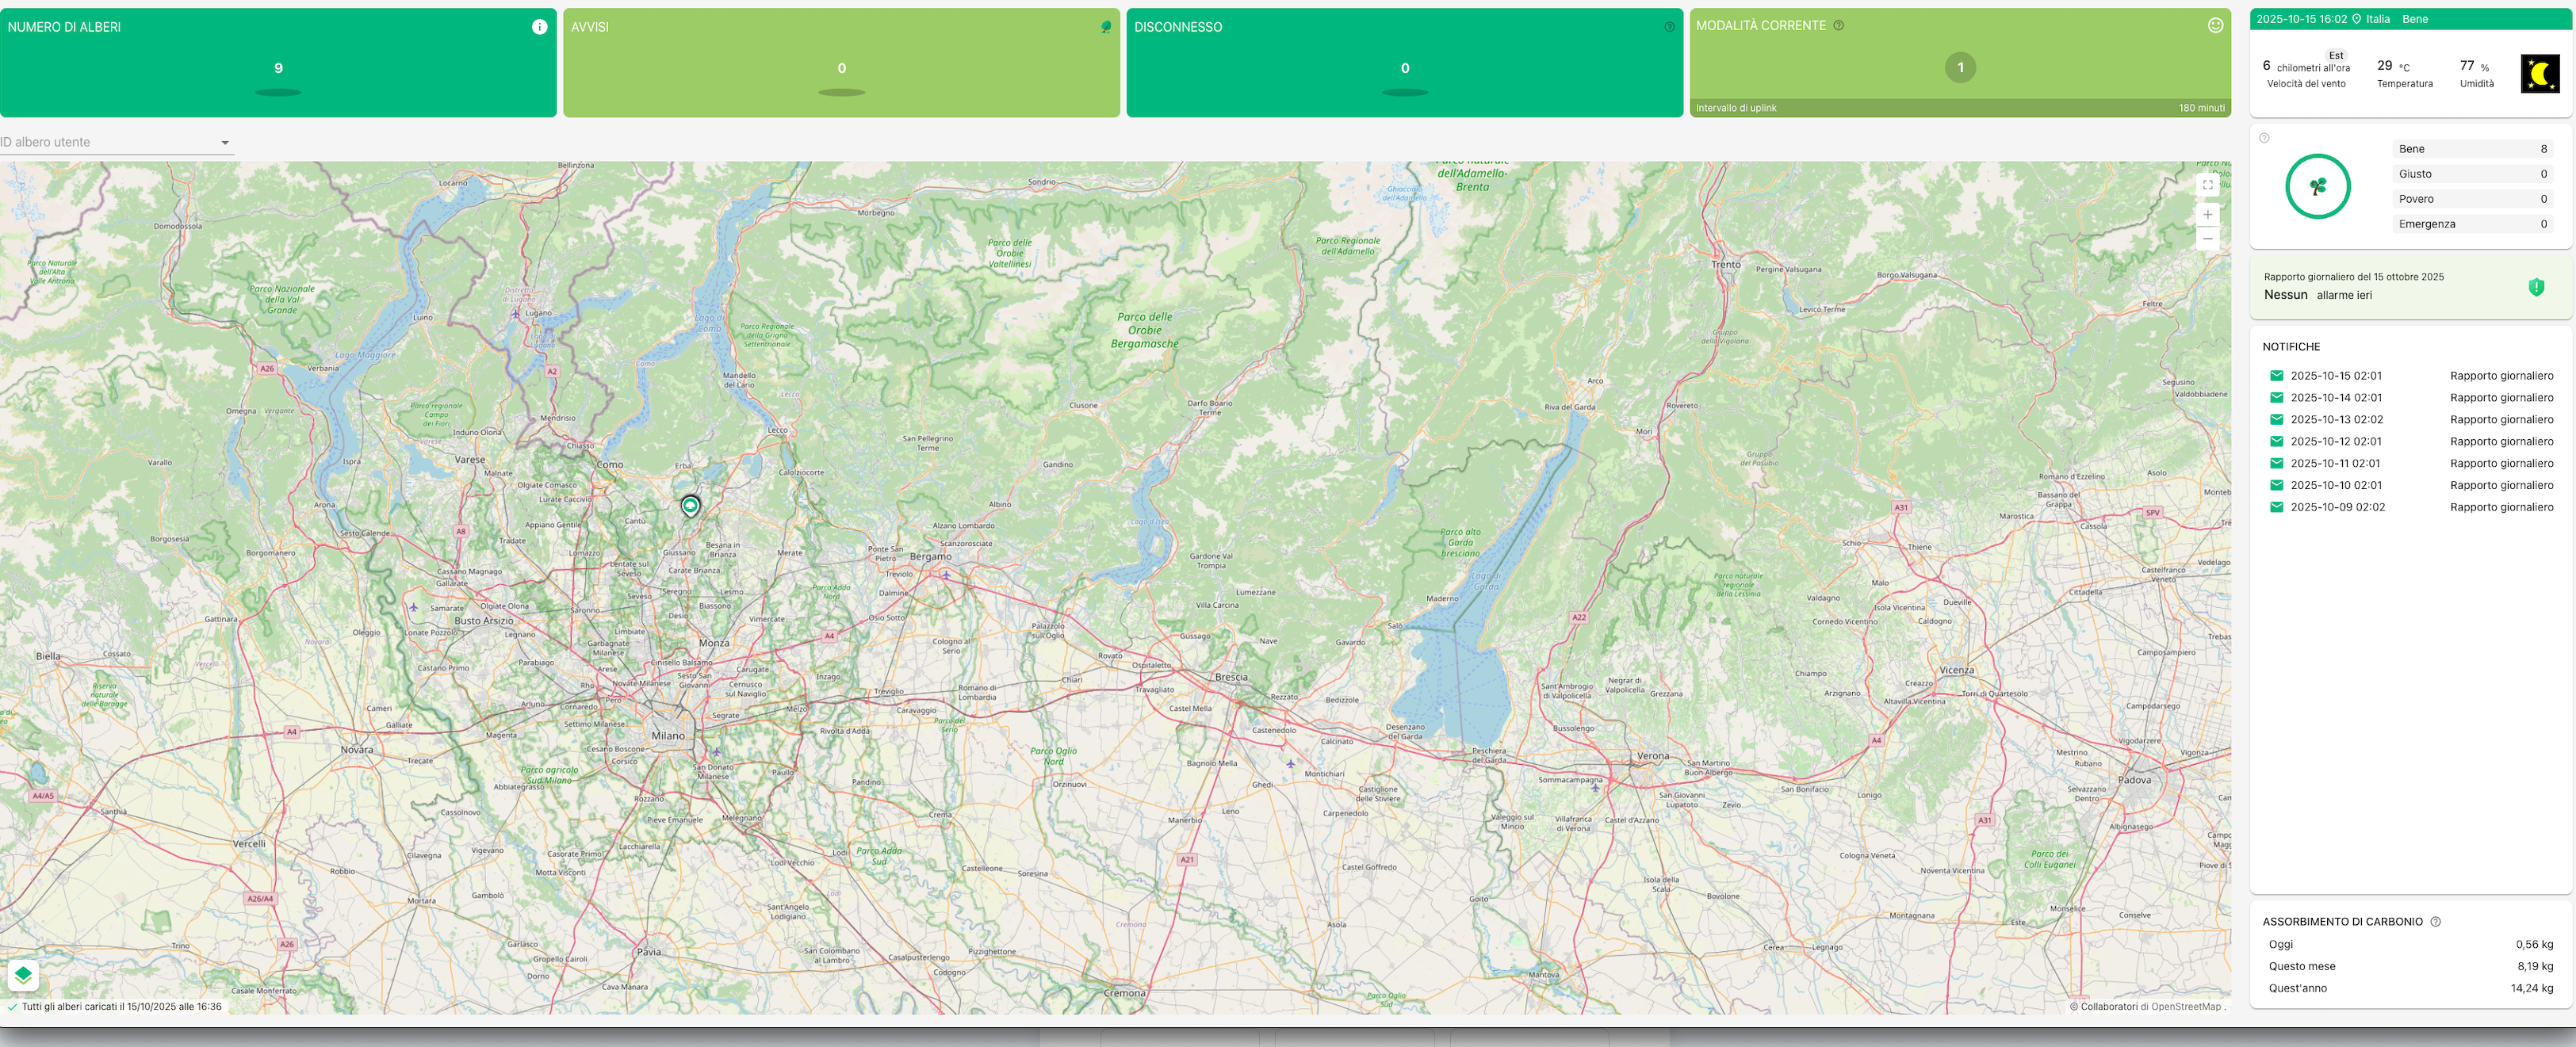Enter fullscreen map mode
Image resolution: width=2576 pixels, height=1047 pixels.
coord(2207,185)
